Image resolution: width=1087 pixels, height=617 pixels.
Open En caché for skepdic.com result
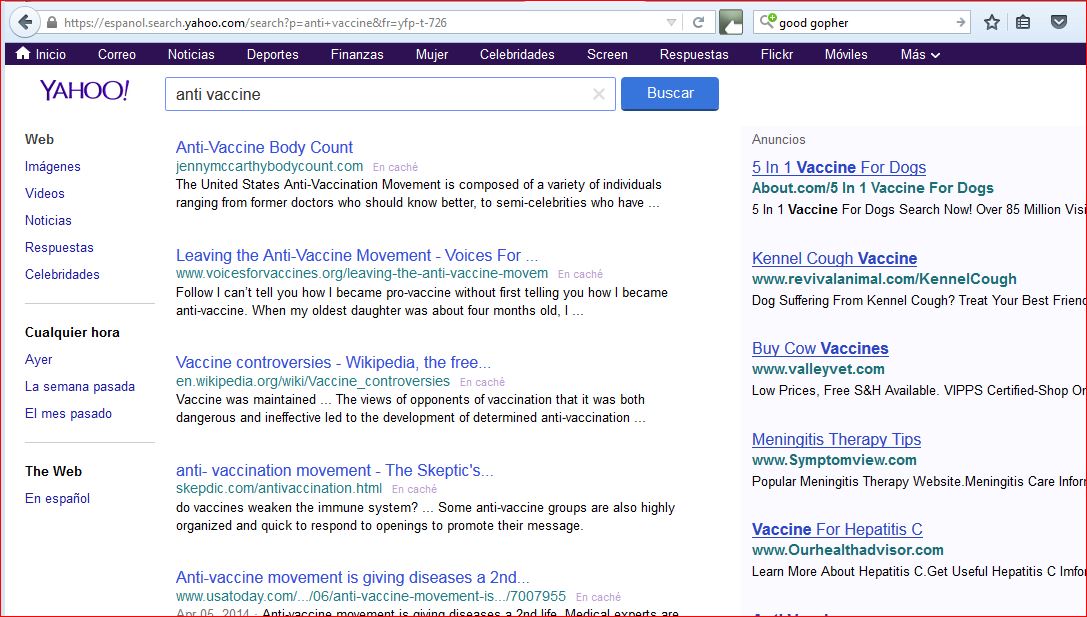click(415, 489)
